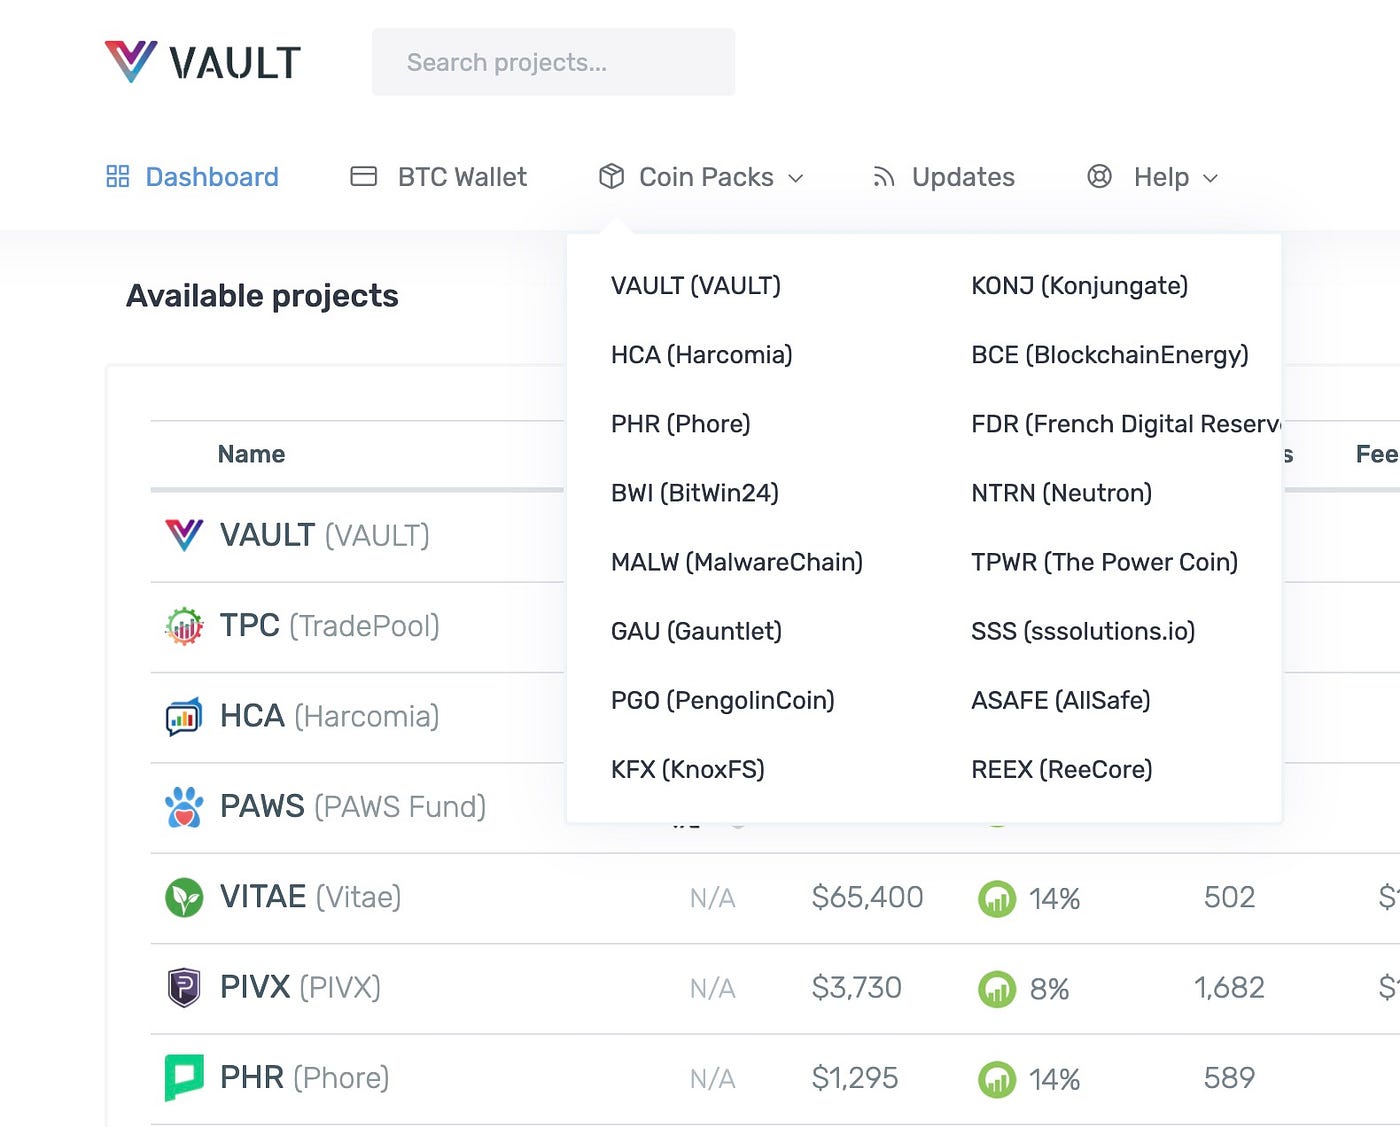
Task: Open PIVX (PIVX) project
Action: click(x=301, y=988)
